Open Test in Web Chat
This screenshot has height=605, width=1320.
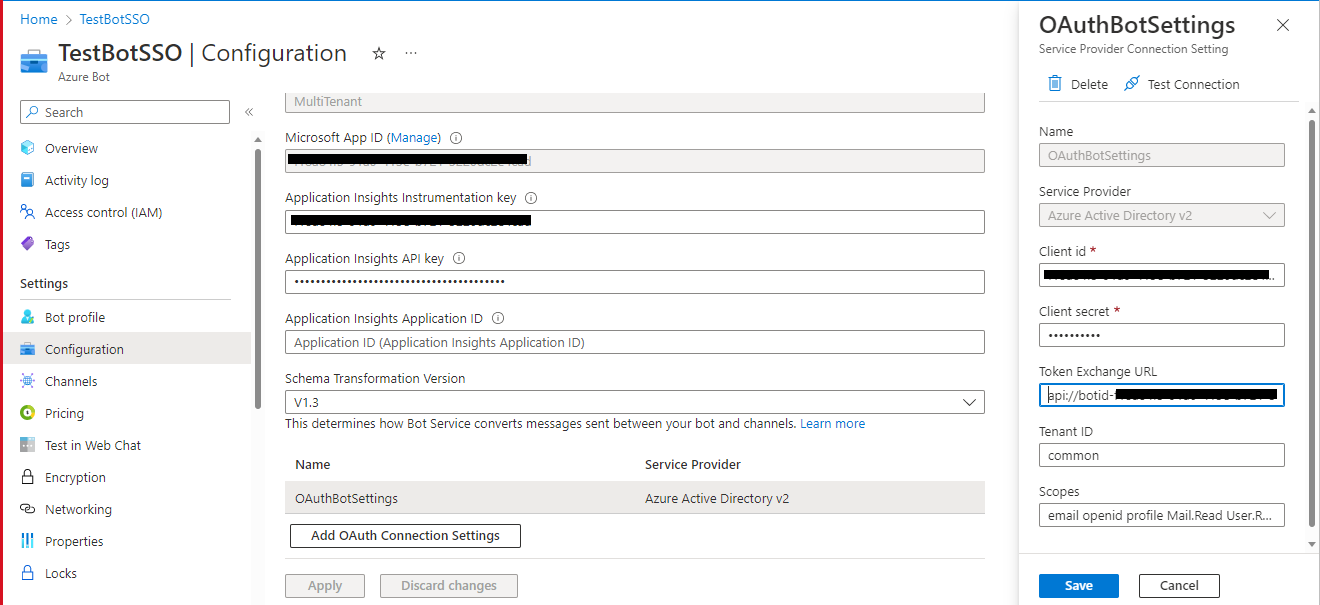93,445
